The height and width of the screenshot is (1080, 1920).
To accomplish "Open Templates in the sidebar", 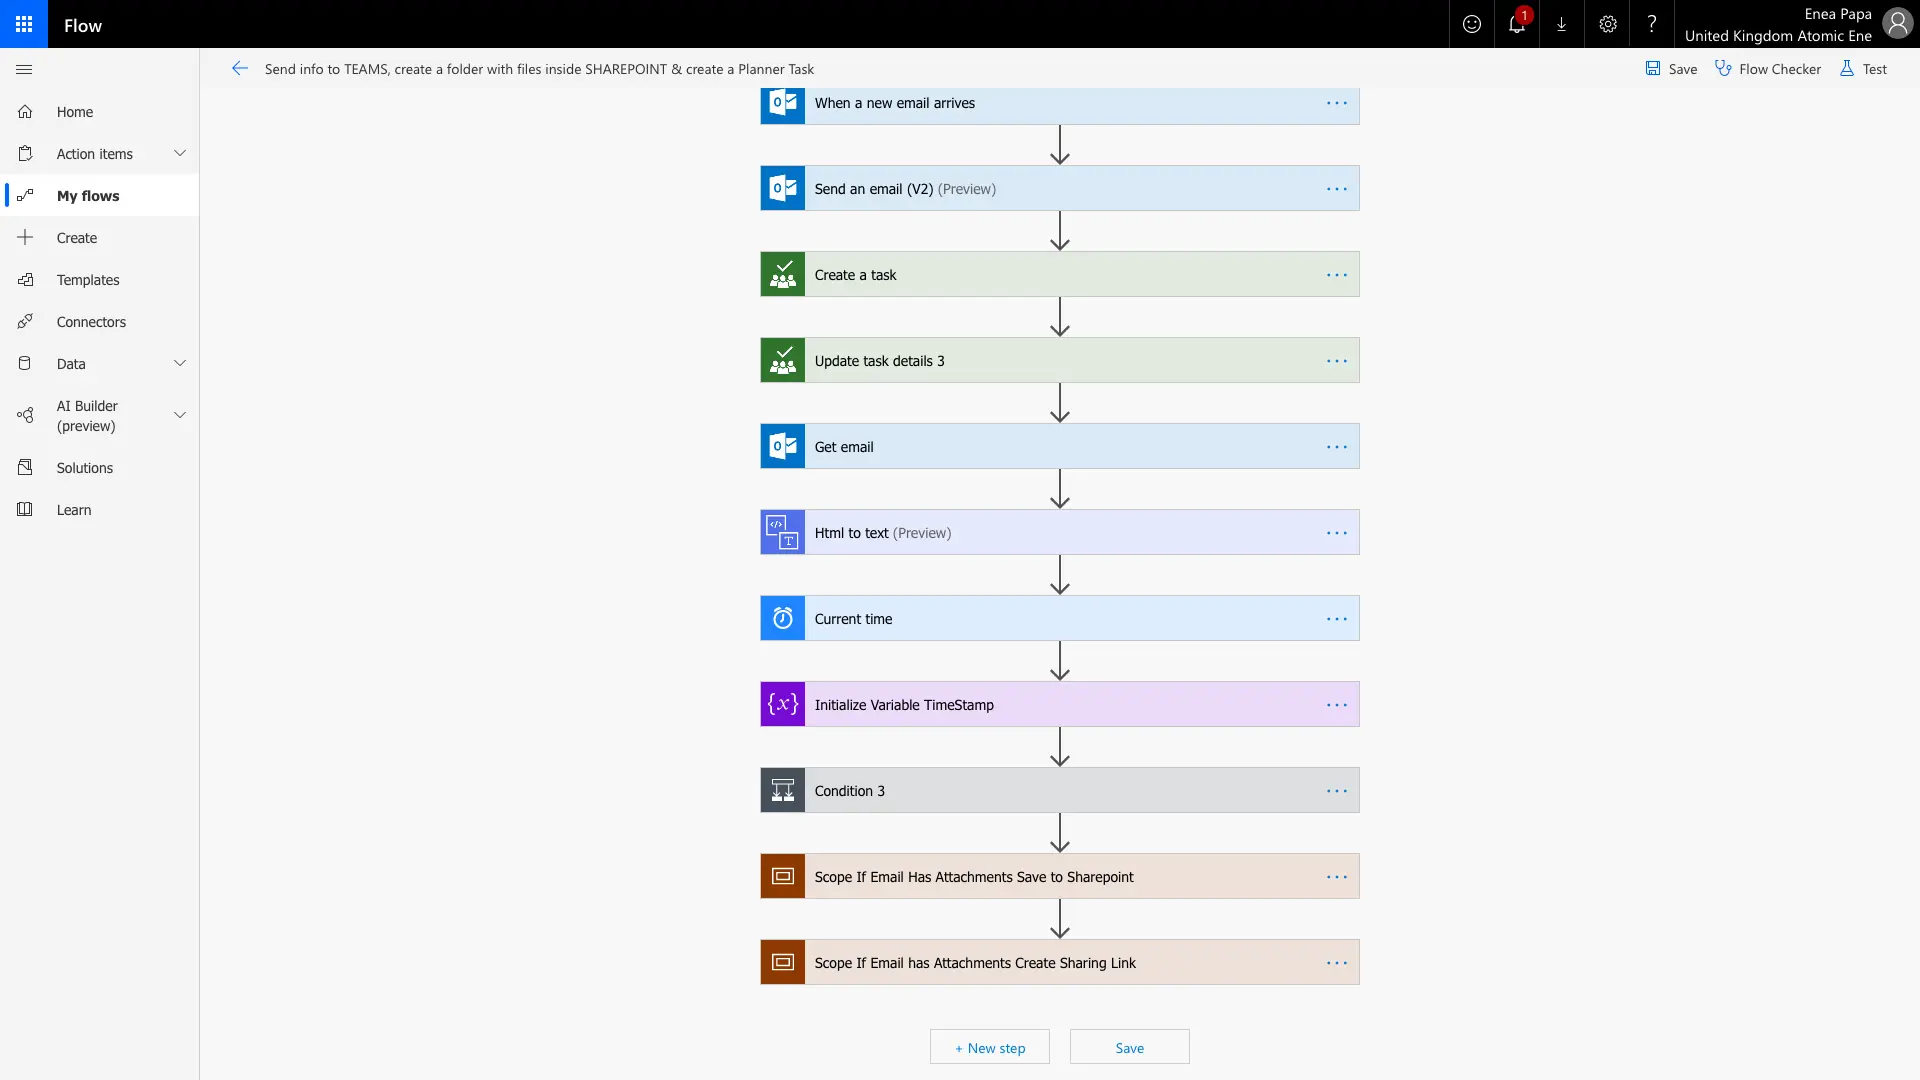I will pyautogui.click(x=88, y=280).
